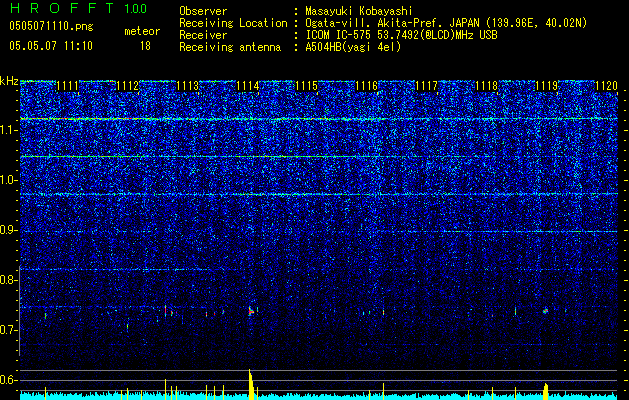Viewport: 629px width, 400px height.
Task: Click the meteor echo blob near 1119
Action: pyautogui.click(x=546, y=311)
